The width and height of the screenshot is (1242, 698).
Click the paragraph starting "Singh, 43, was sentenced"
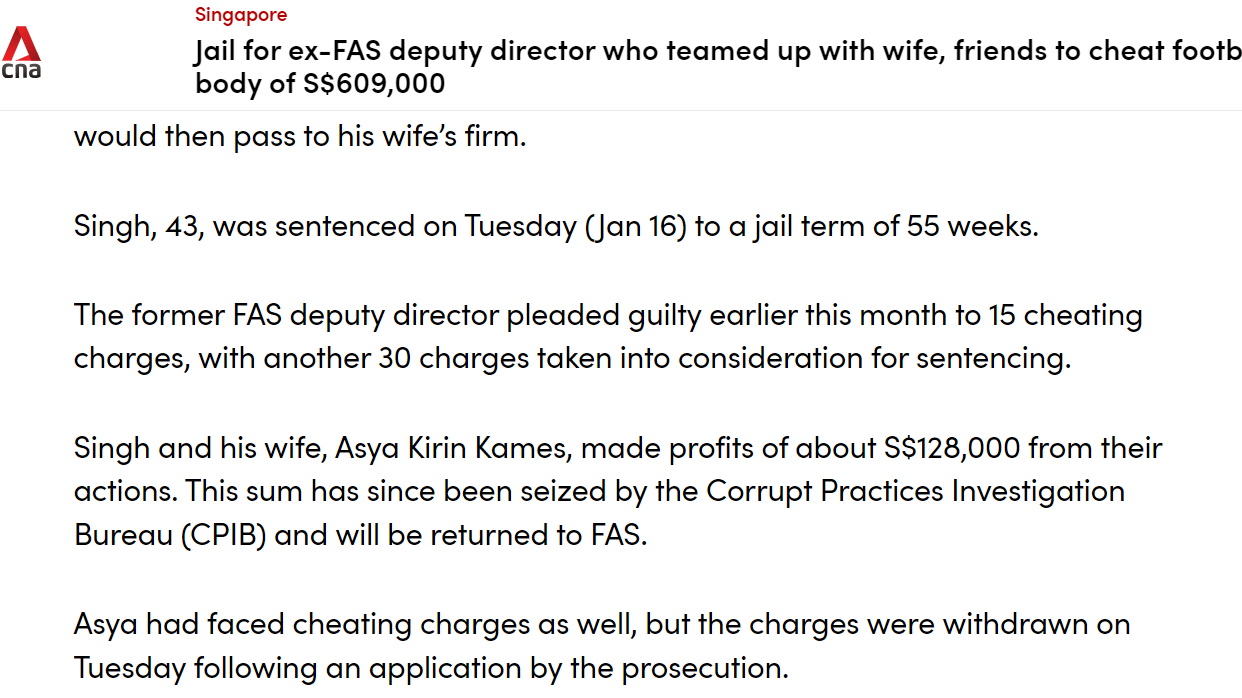point(557,226)
